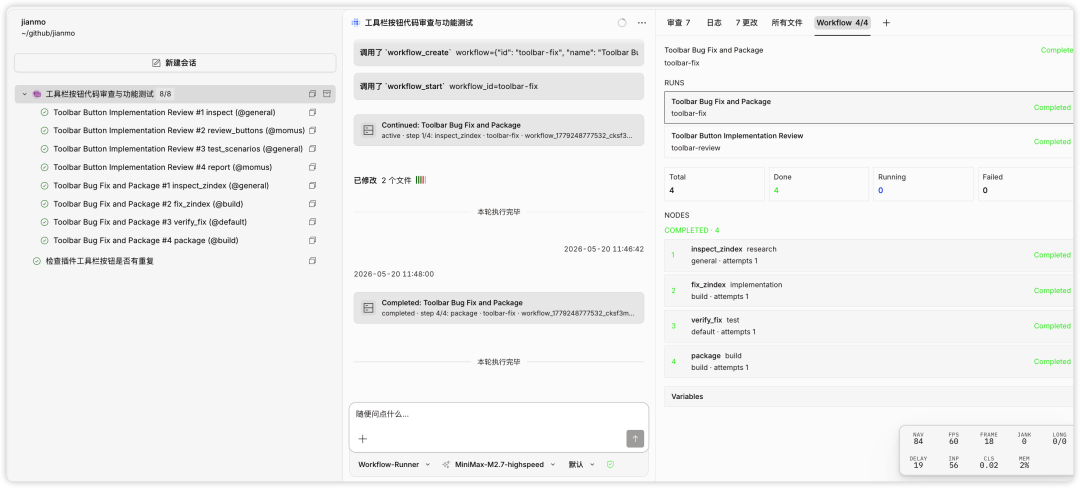Viewport: 1080px width, 488px height.
Task: Switch to the 所有文件 tab
Action: [x=787, y=23]
